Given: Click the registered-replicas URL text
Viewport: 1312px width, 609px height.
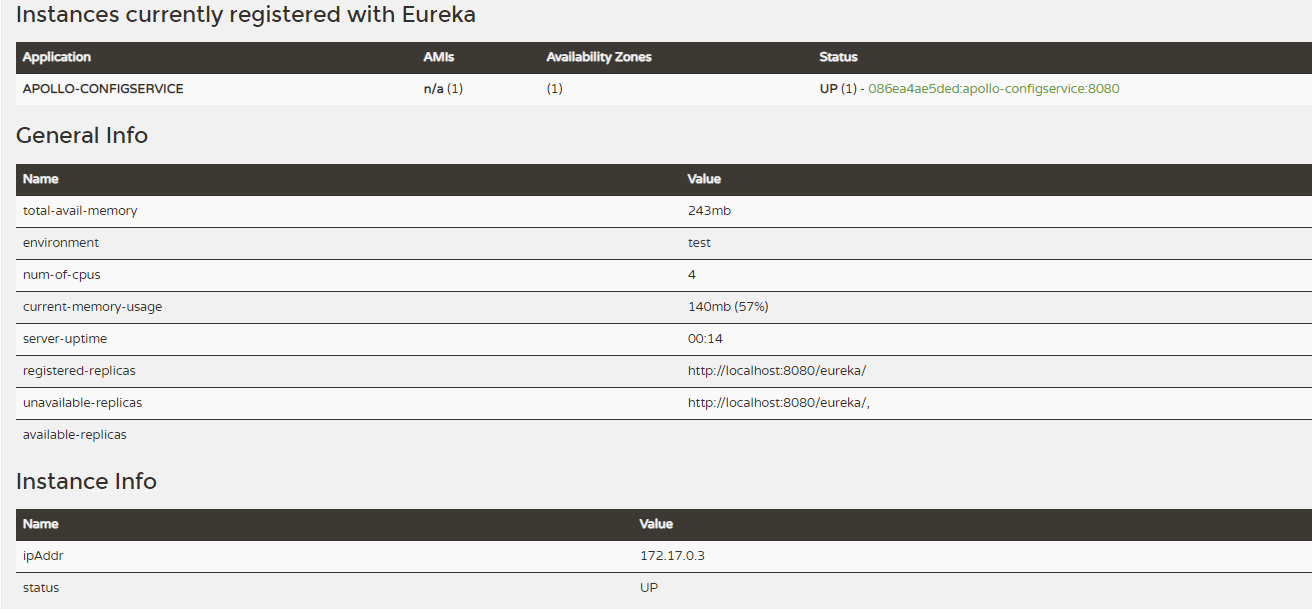Looking at the screenshot, I should point(777,371).
